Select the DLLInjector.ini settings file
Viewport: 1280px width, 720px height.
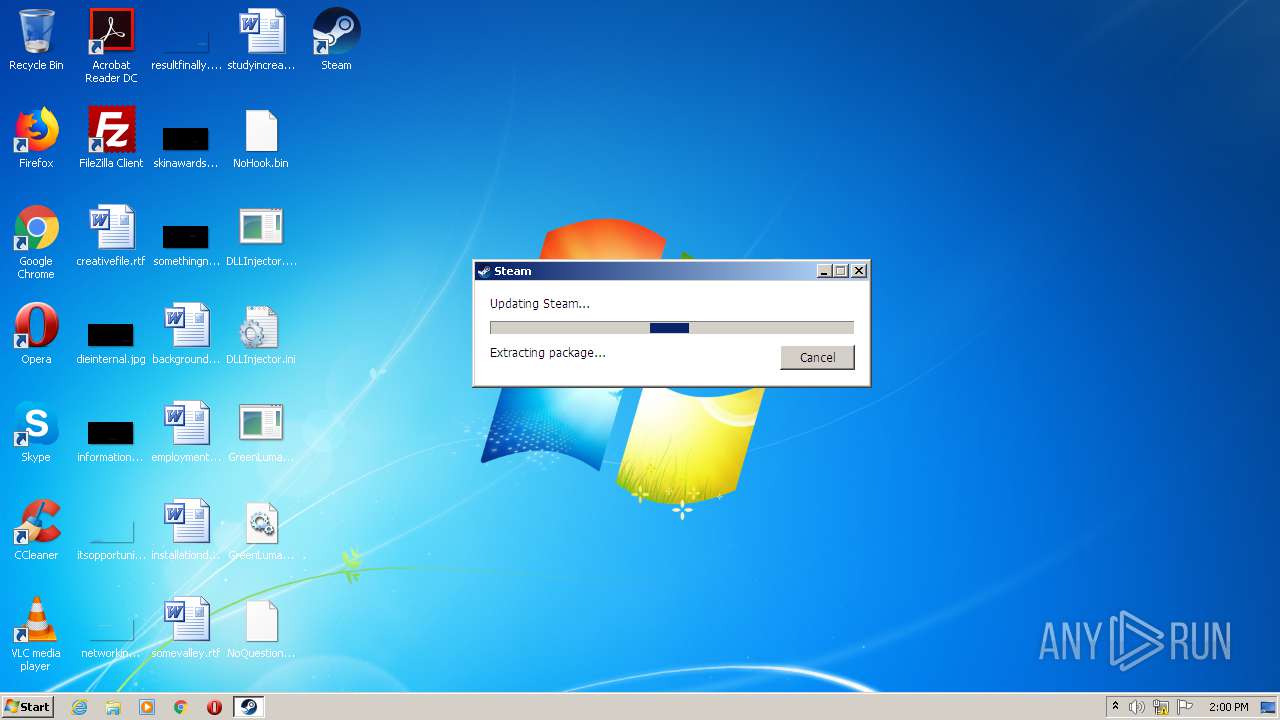pyautogui.click(x=261, y=334)
